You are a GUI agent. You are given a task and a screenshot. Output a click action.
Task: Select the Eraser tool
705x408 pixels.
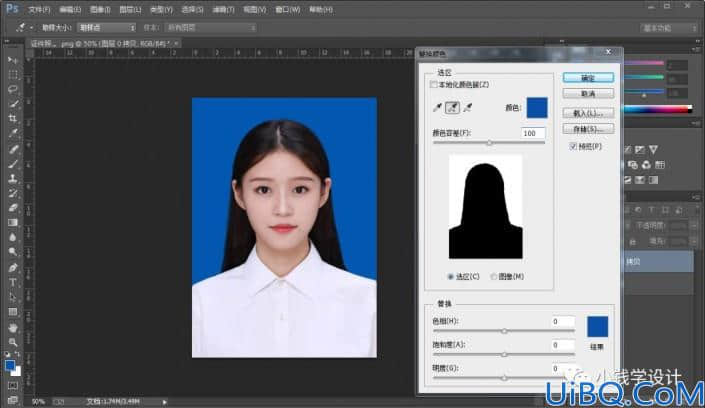[x=13, y=208]
